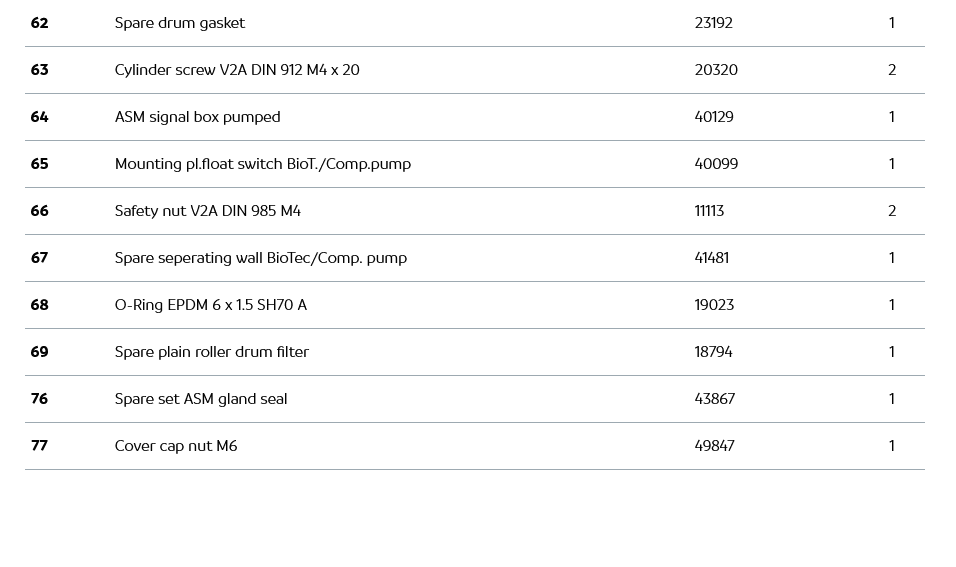956x567 pixels.
Task: Click part number 18794
Action: click(x=713, y=352)
